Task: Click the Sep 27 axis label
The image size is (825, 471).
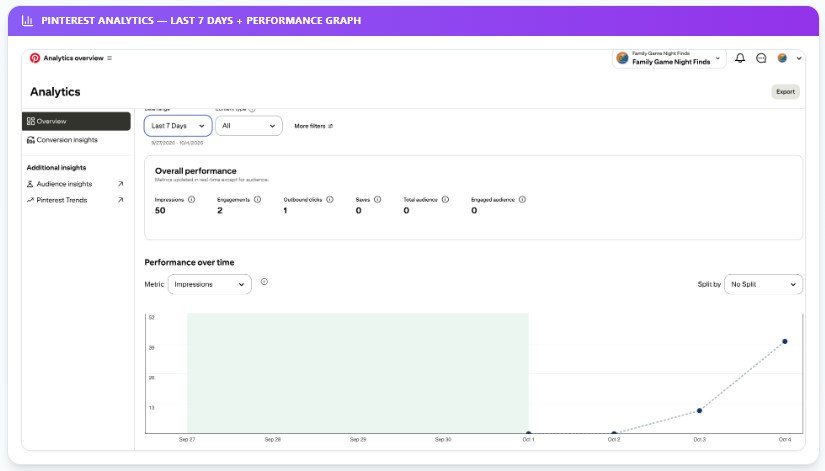Action: 187,439
